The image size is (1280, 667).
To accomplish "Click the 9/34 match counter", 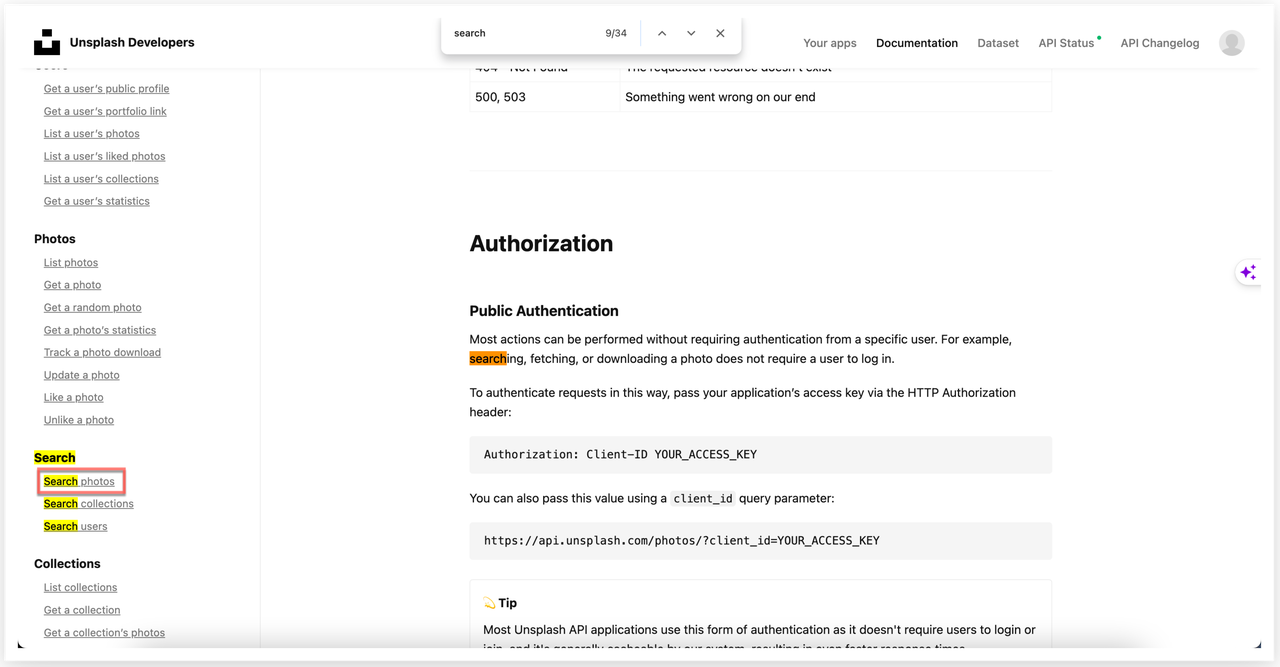I will pos(616,33).
